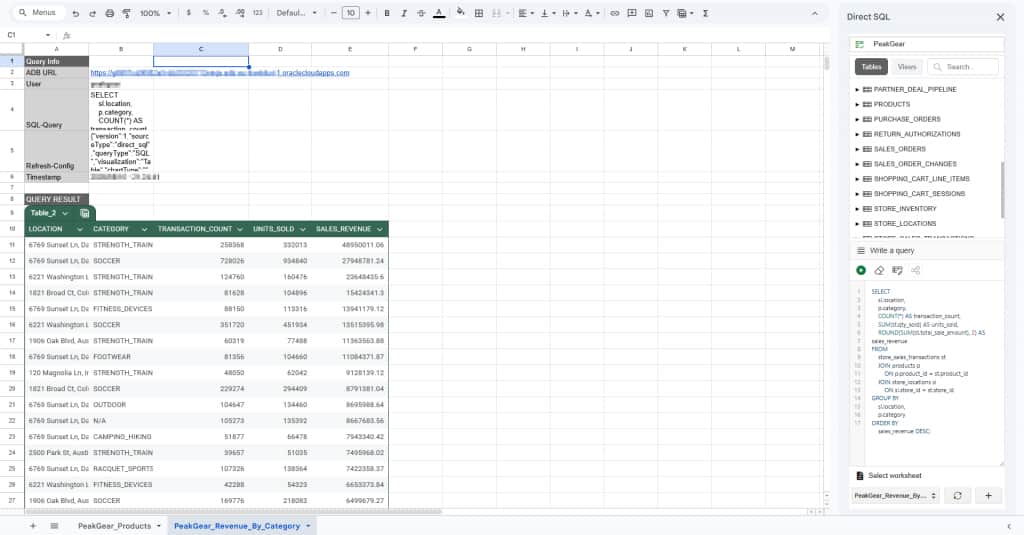1024x535 pixels.
Task: Click the table icon next to Table_2
Action: [84, 213]
